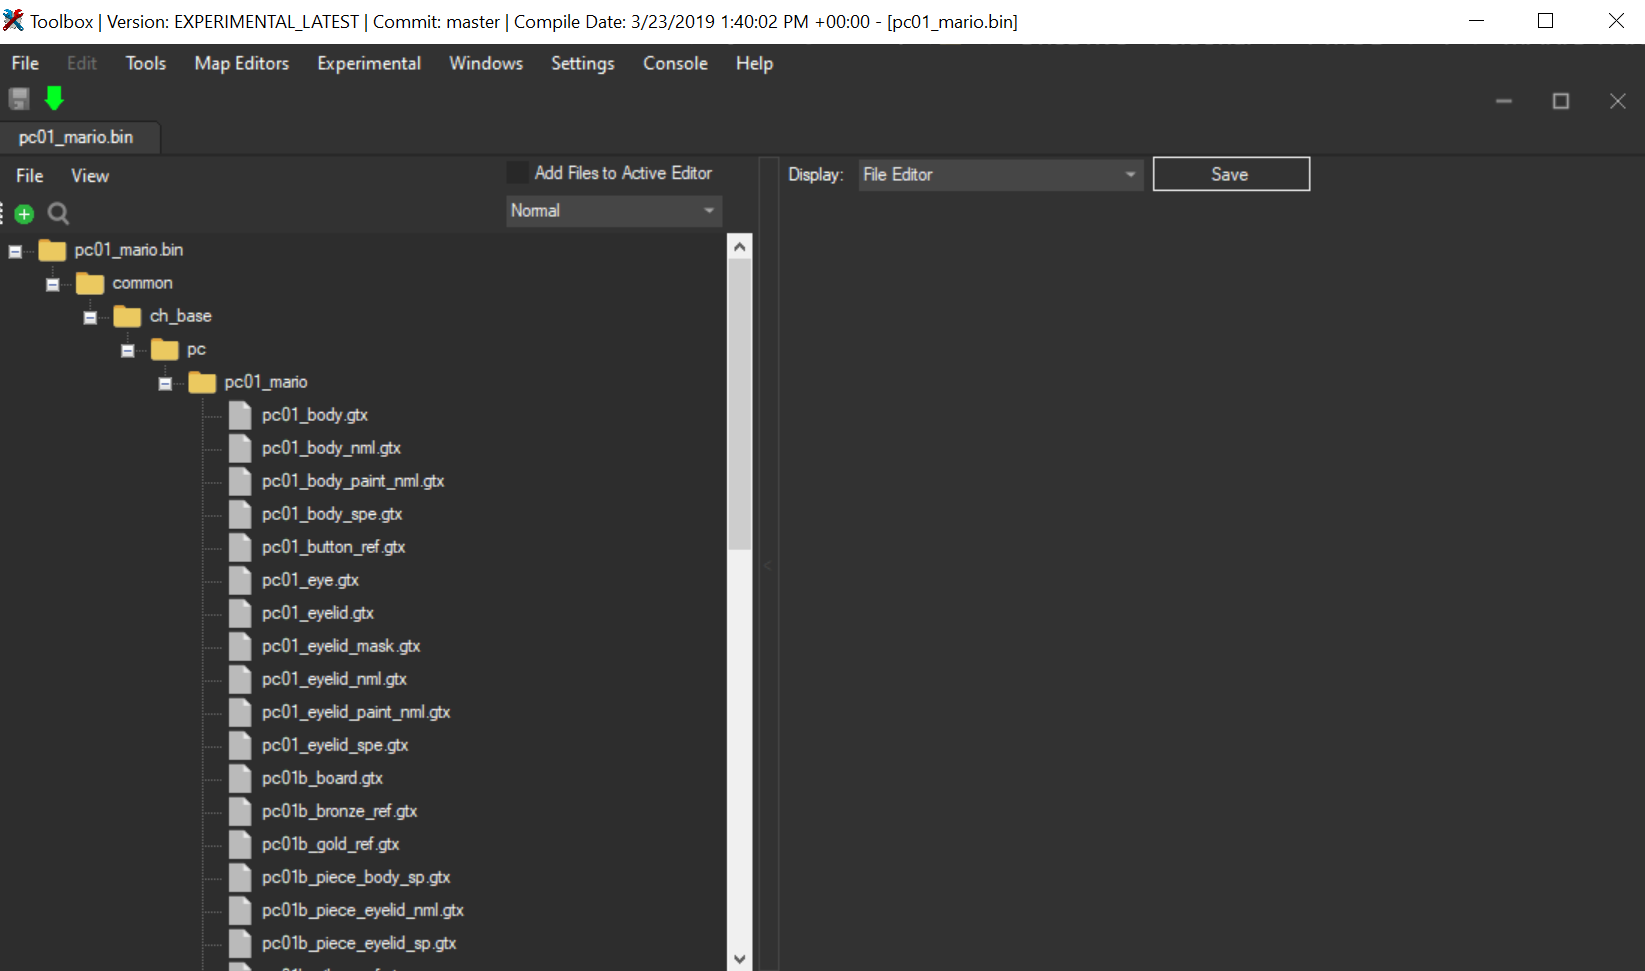
Task: Click the pc01_body.gtx file icon
Action: point(240,415)
